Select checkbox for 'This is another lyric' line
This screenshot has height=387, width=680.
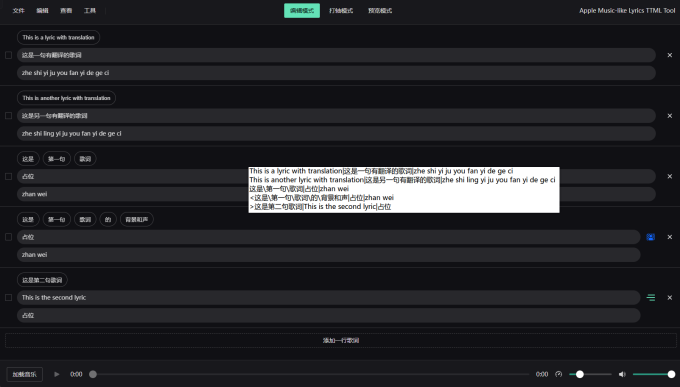click(8, 116)
